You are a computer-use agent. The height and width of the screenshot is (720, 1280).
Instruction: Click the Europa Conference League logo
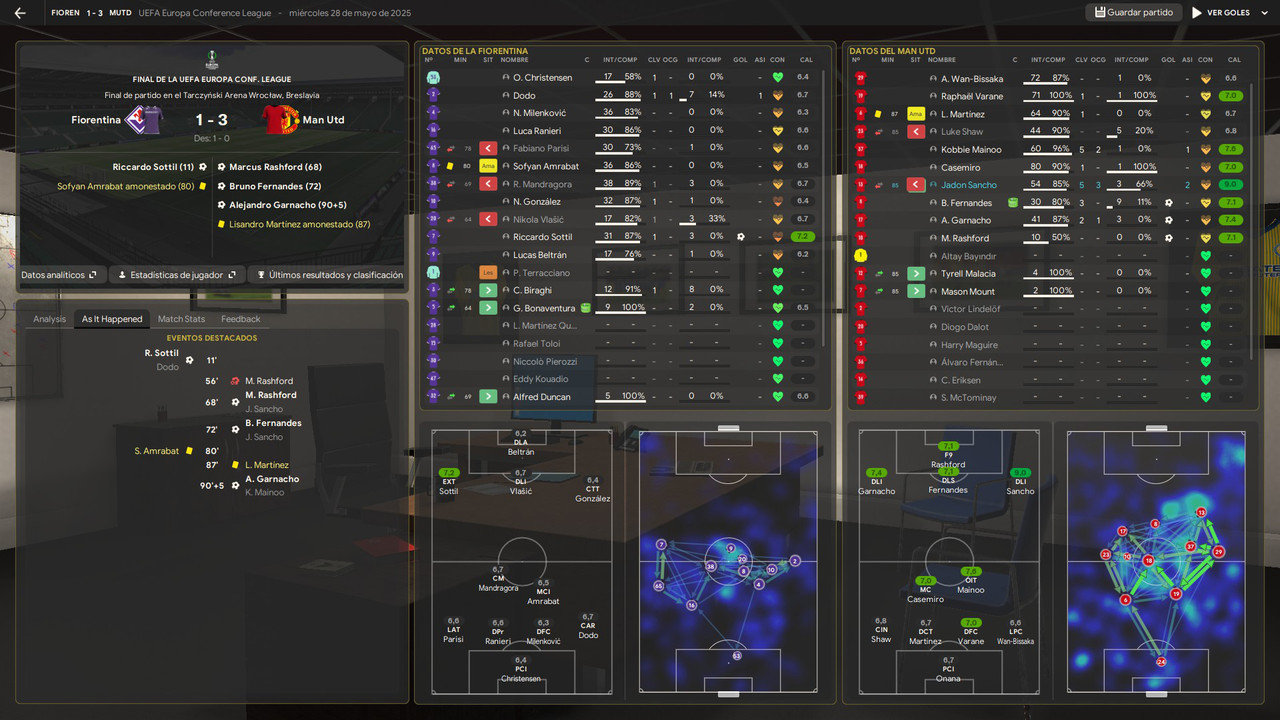(x=212, y=60)
